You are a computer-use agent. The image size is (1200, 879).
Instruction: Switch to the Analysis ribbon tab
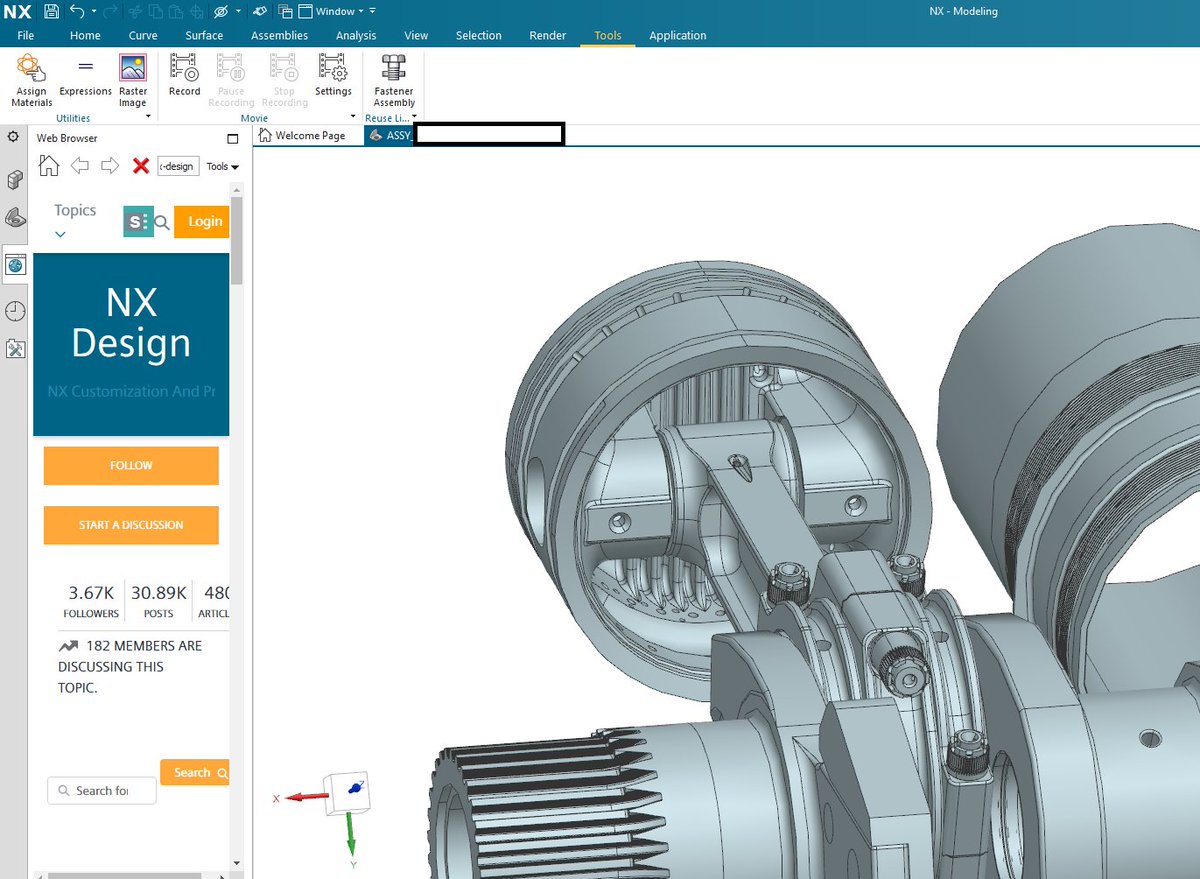(356, 35)
